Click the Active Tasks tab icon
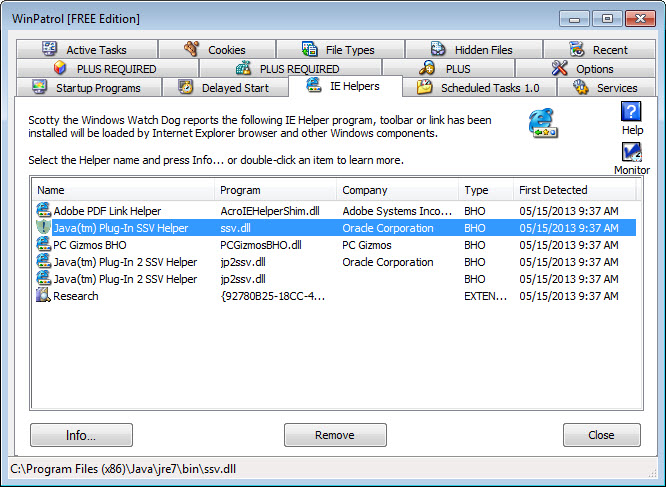 click(x=49, y=49)
